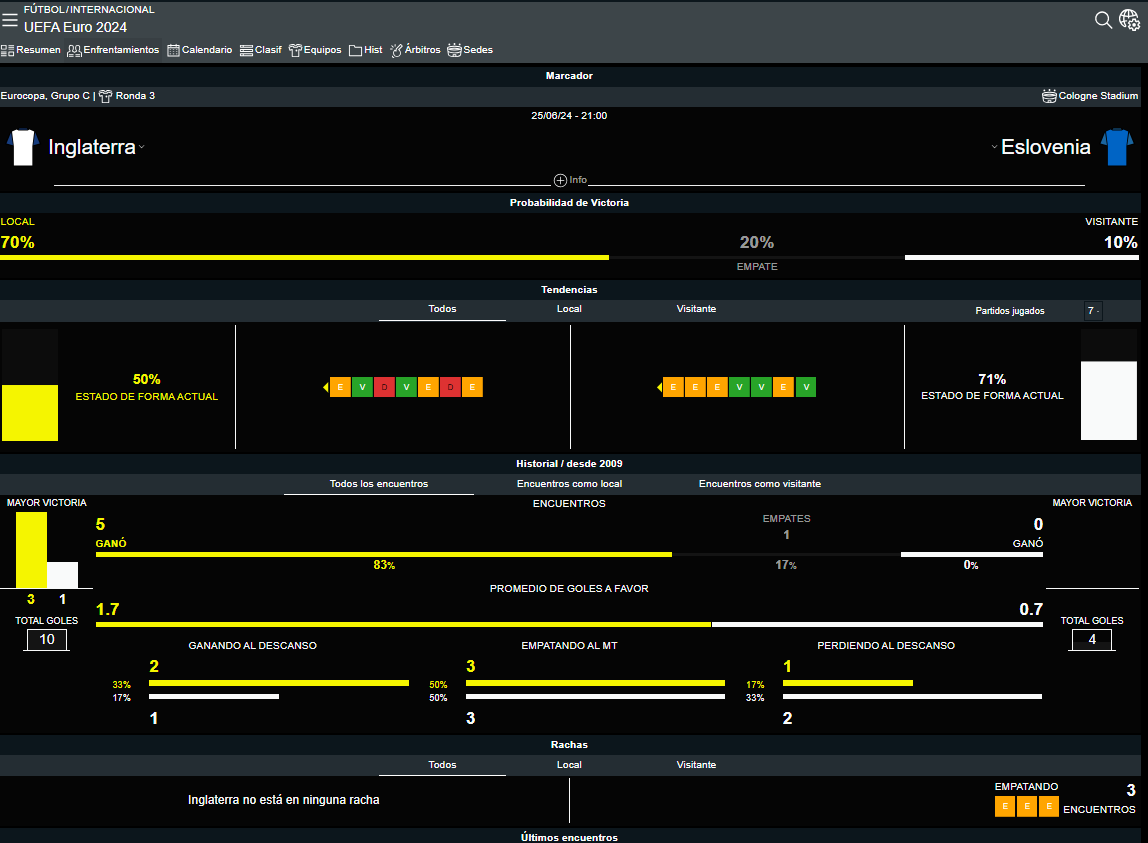This screenshot has height=843, width=1148.
Task: Go to the Resumen section
Action: pos(31,50)
